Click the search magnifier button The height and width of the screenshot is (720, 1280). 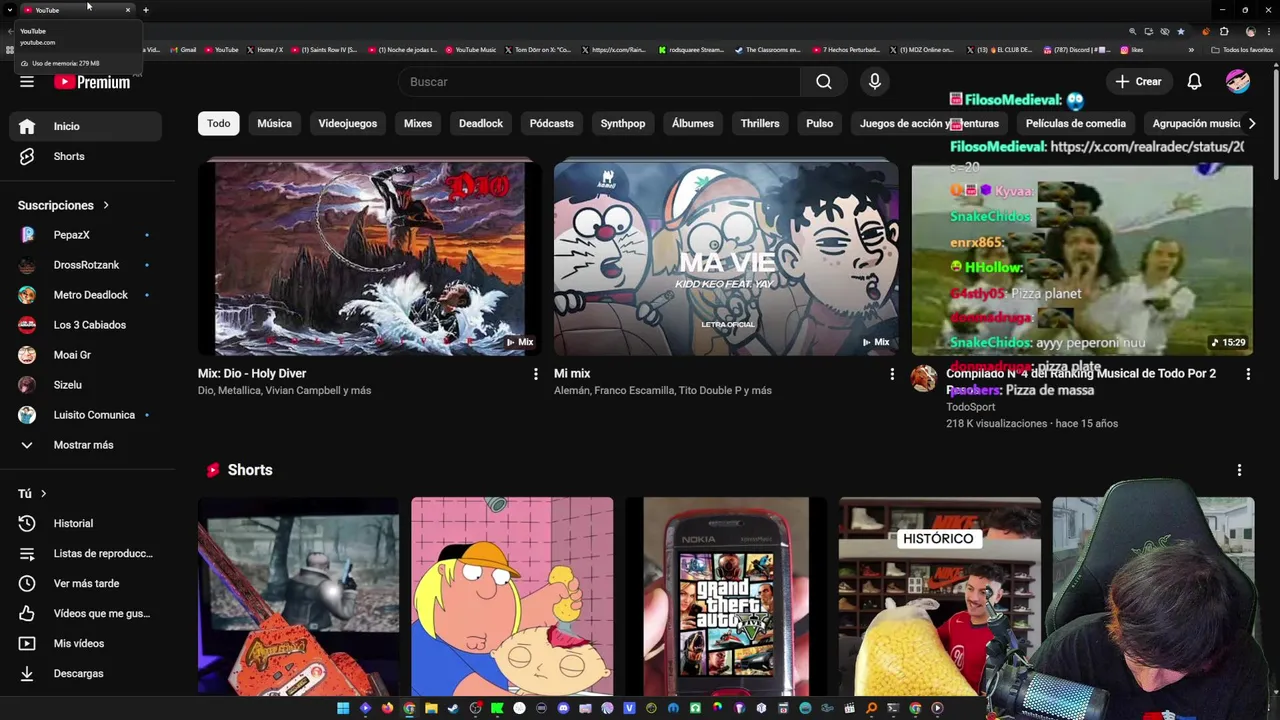pos(824,82)
